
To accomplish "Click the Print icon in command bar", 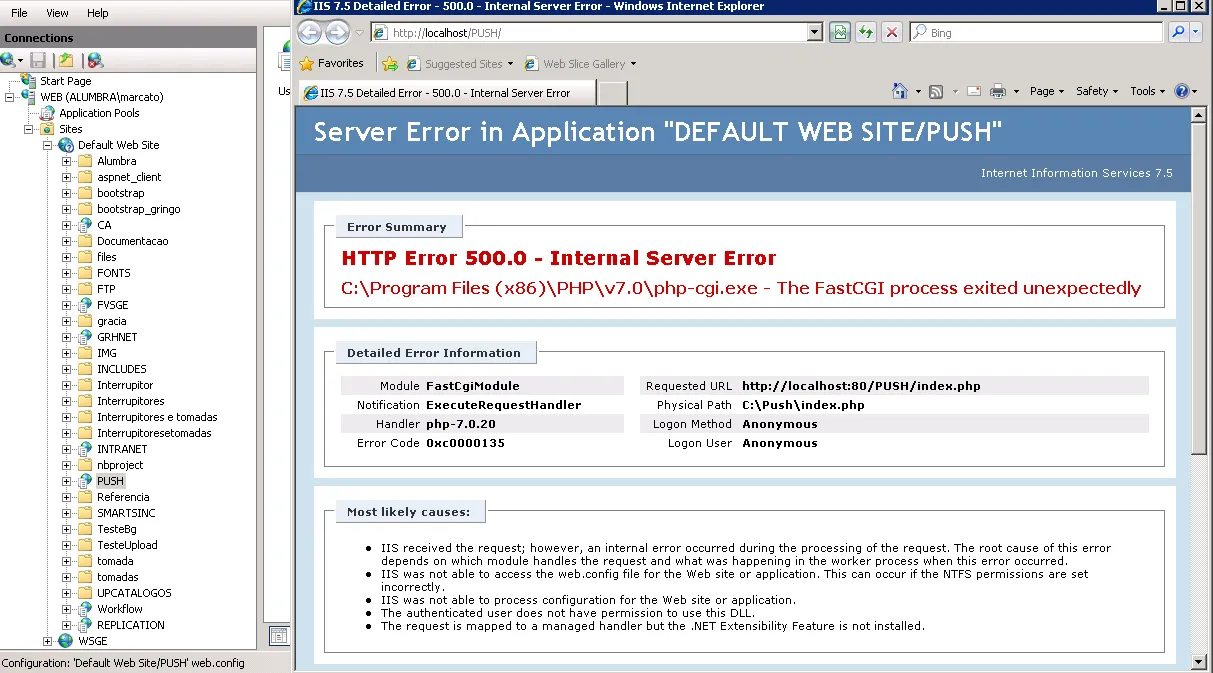I will pyautogui.click(x=997, y=91).
